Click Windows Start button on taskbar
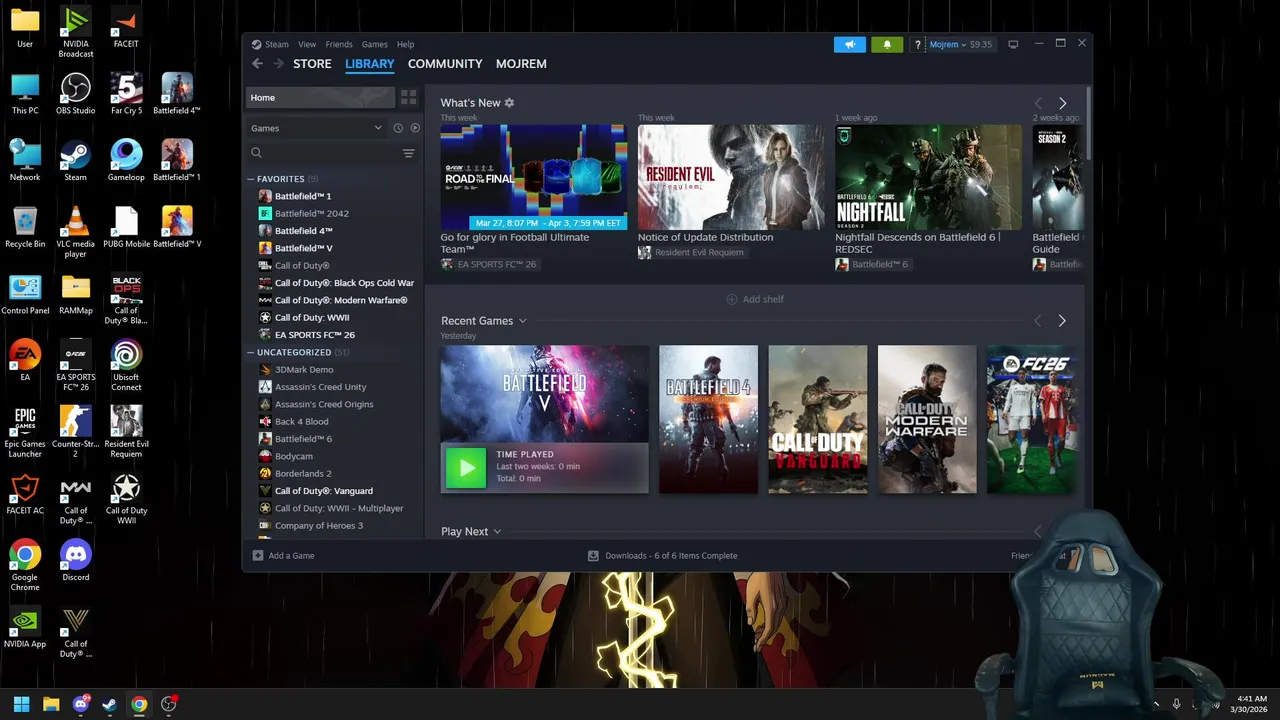Image resolution: width=1280 pixels, height=720 pixels. pos(21,704)
